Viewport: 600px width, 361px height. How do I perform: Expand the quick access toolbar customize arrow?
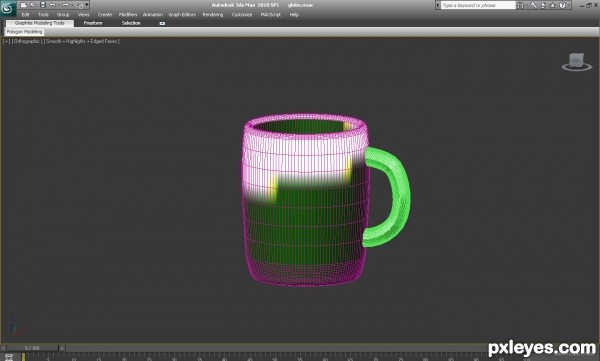tap(87, 5)
